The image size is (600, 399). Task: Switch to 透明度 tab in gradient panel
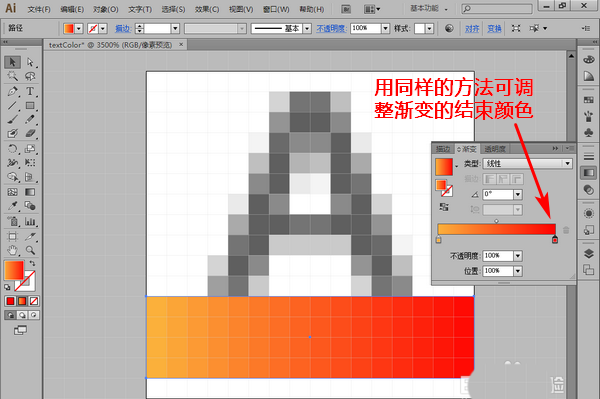(494, 149)
